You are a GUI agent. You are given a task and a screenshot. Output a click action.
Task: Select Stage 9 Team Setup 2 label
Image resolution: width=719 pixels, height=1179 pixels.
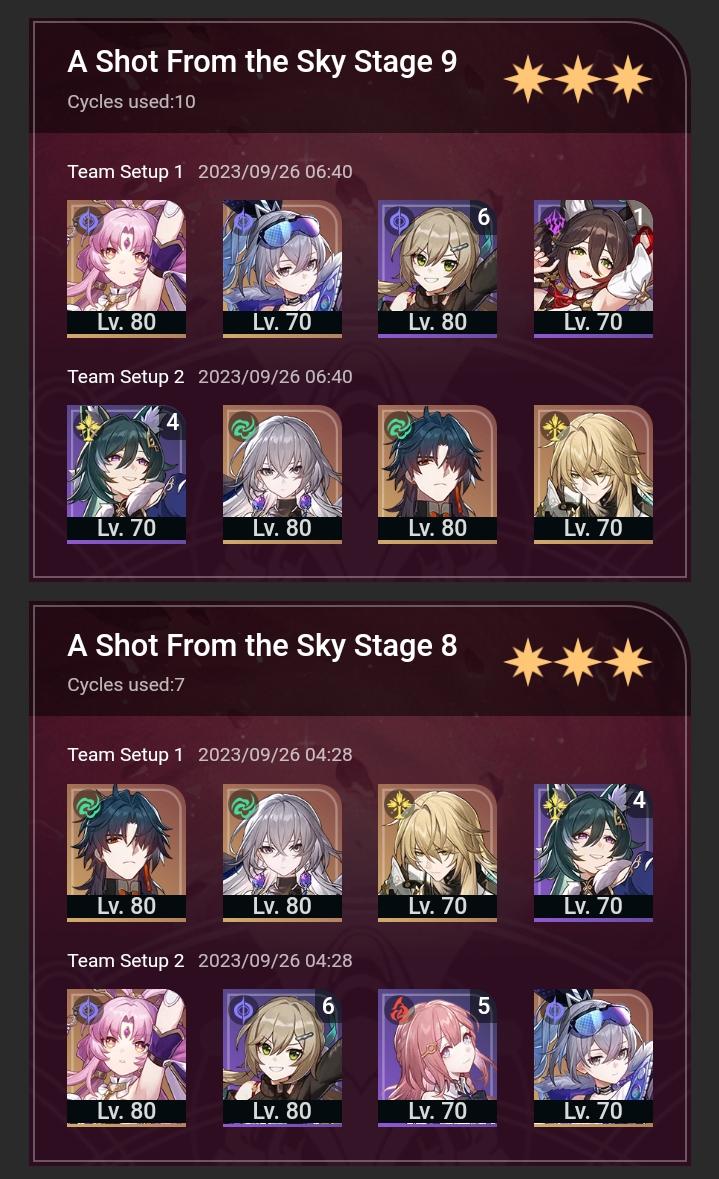click(x=126, y=377)
